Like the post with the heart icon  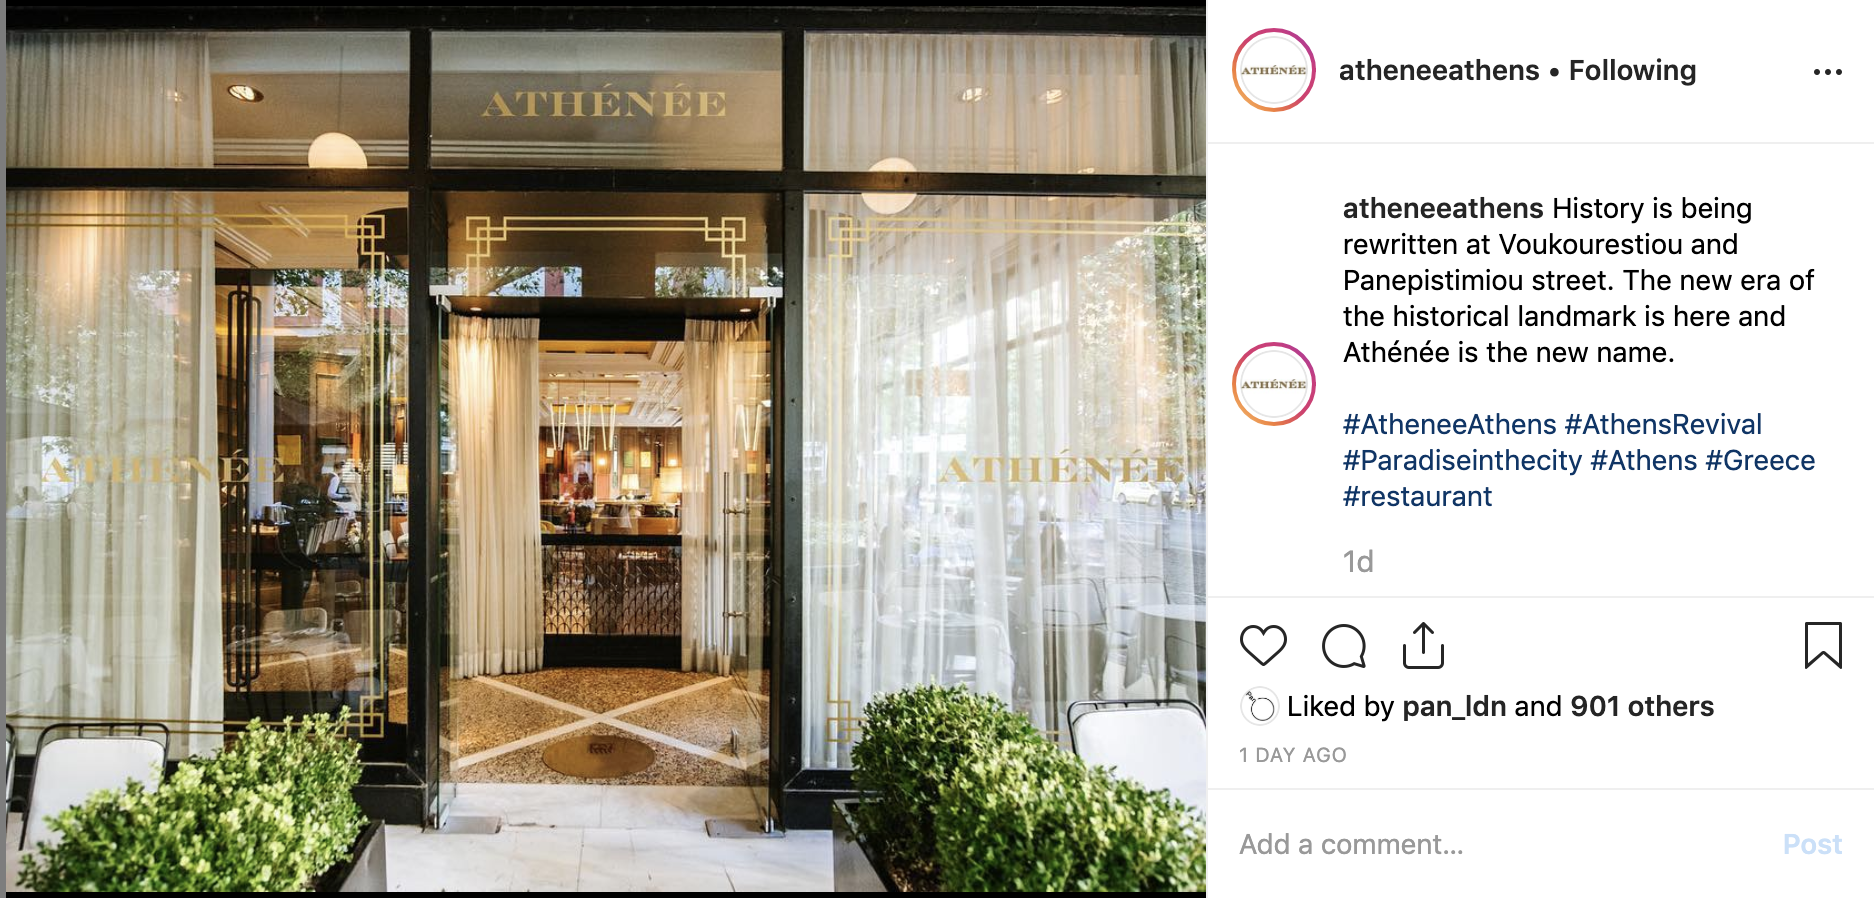click(1263, 645)
